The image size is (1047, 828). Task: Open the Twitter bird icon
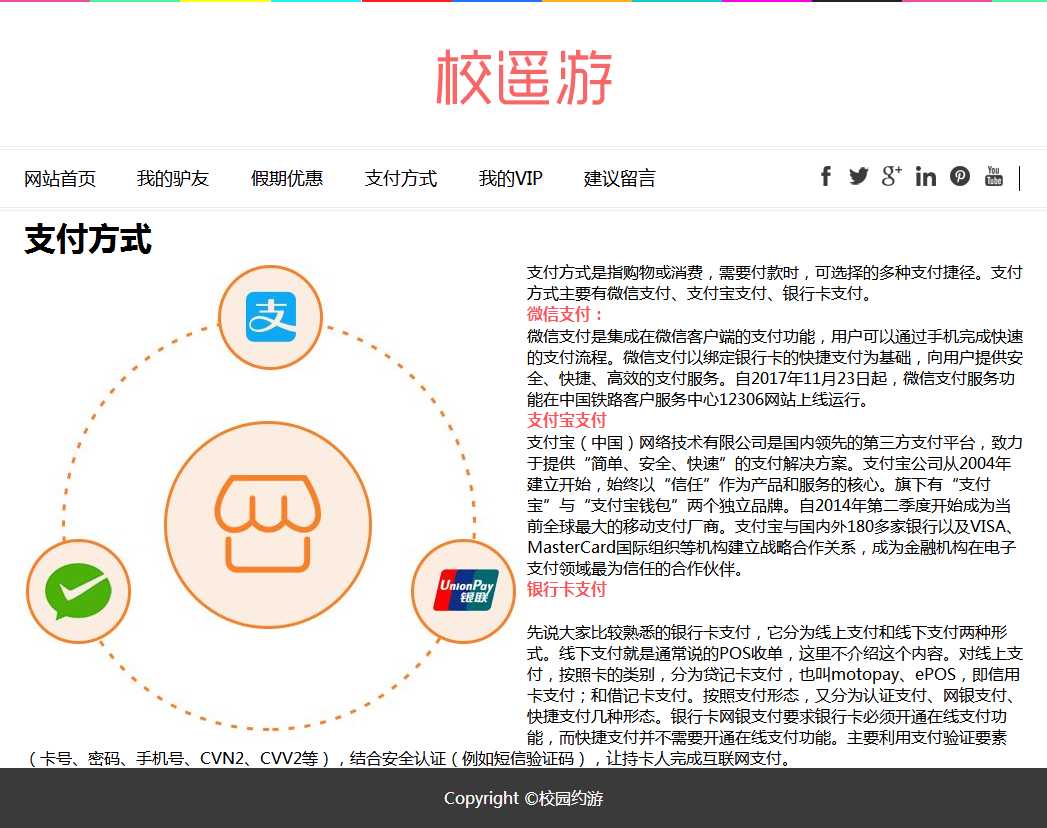tap(859, 177)
